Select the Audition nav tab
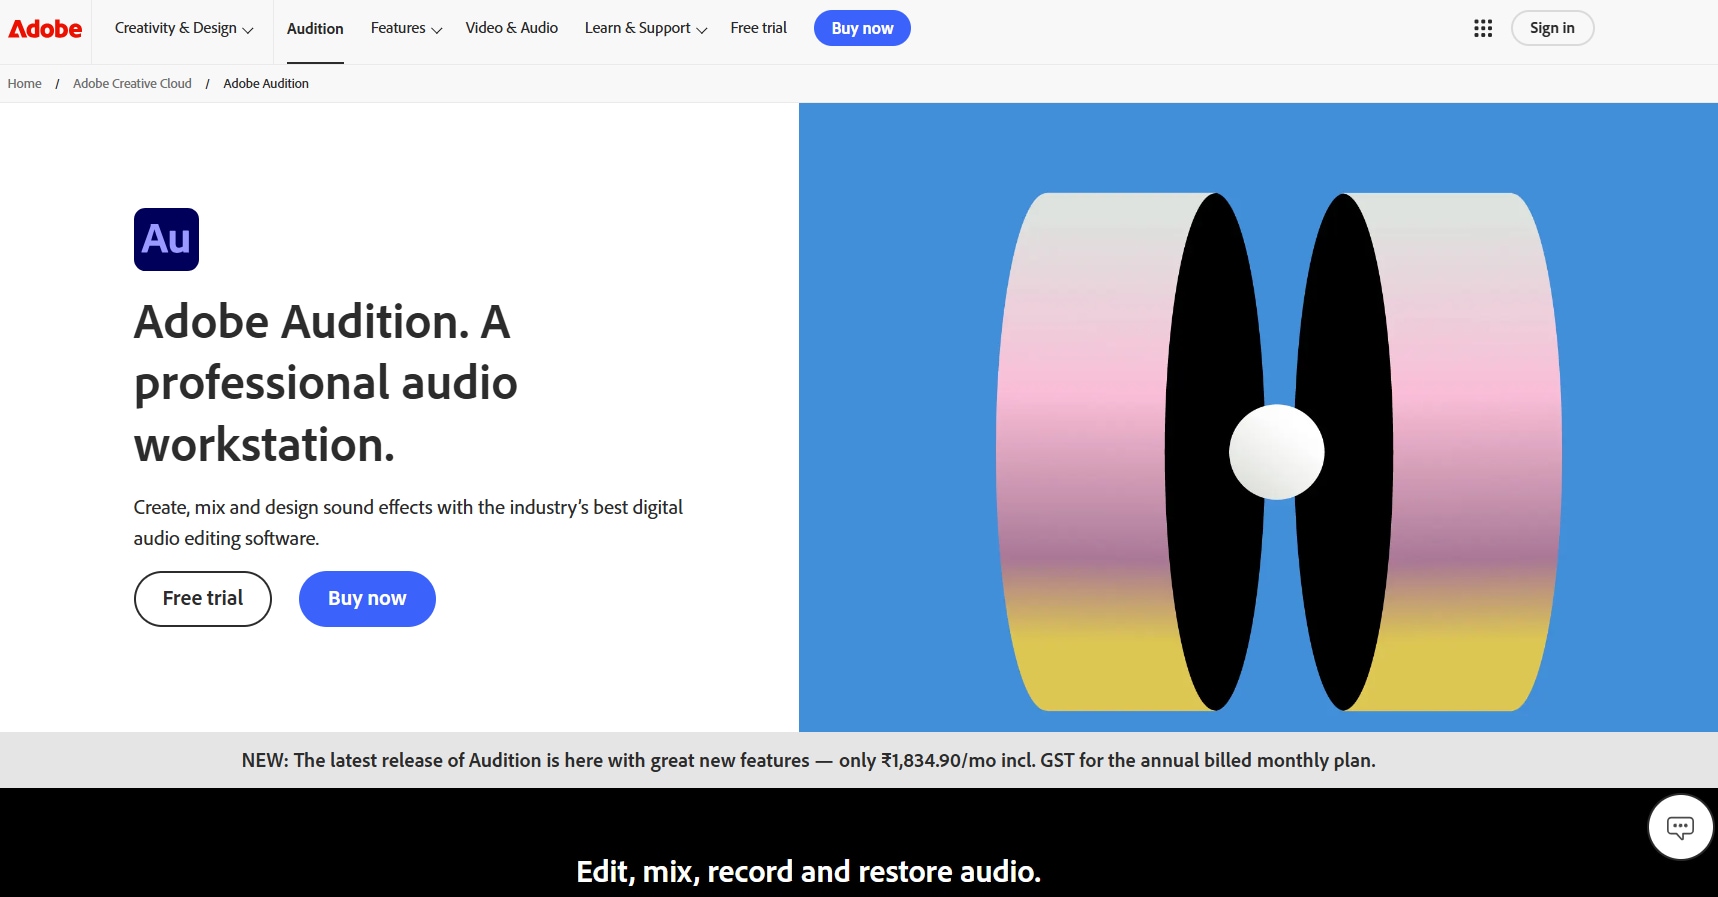Viewport: 1718px width, 897px height. point(315,29)
